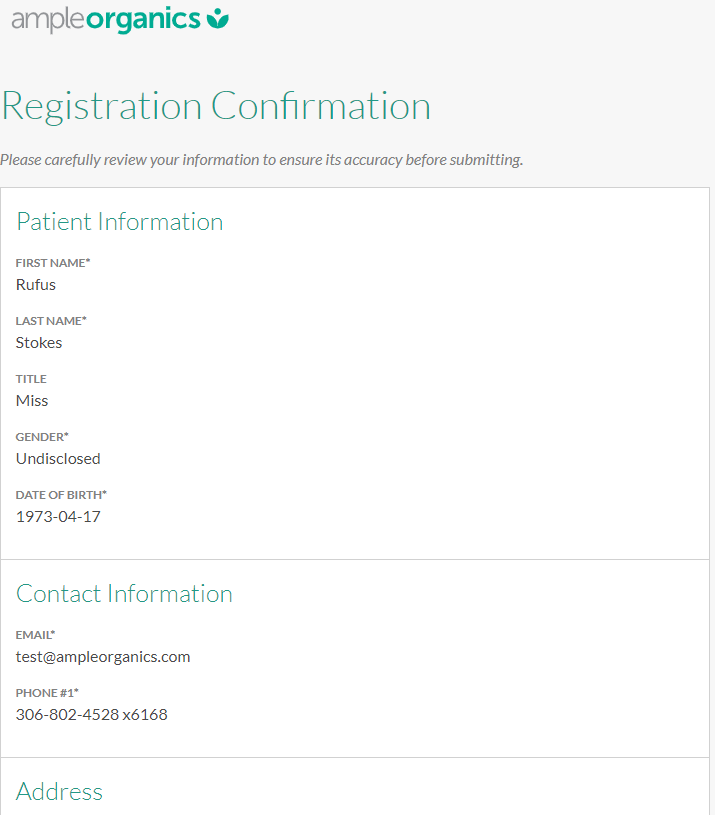Click the Gender field label
715x815 pixels.
pos(42,437)
